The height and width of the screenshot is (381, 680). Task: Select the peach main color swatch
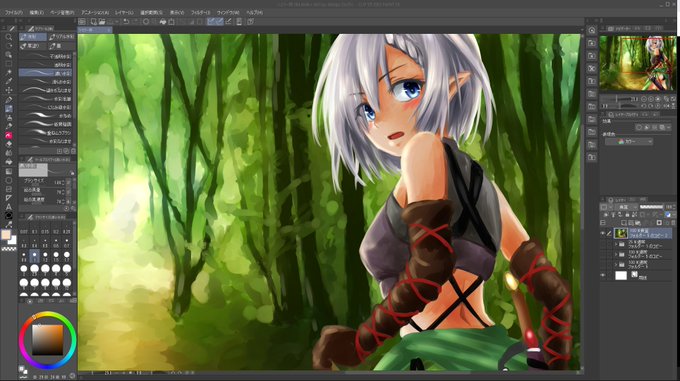pyautogui.click(x=6, y=234)
